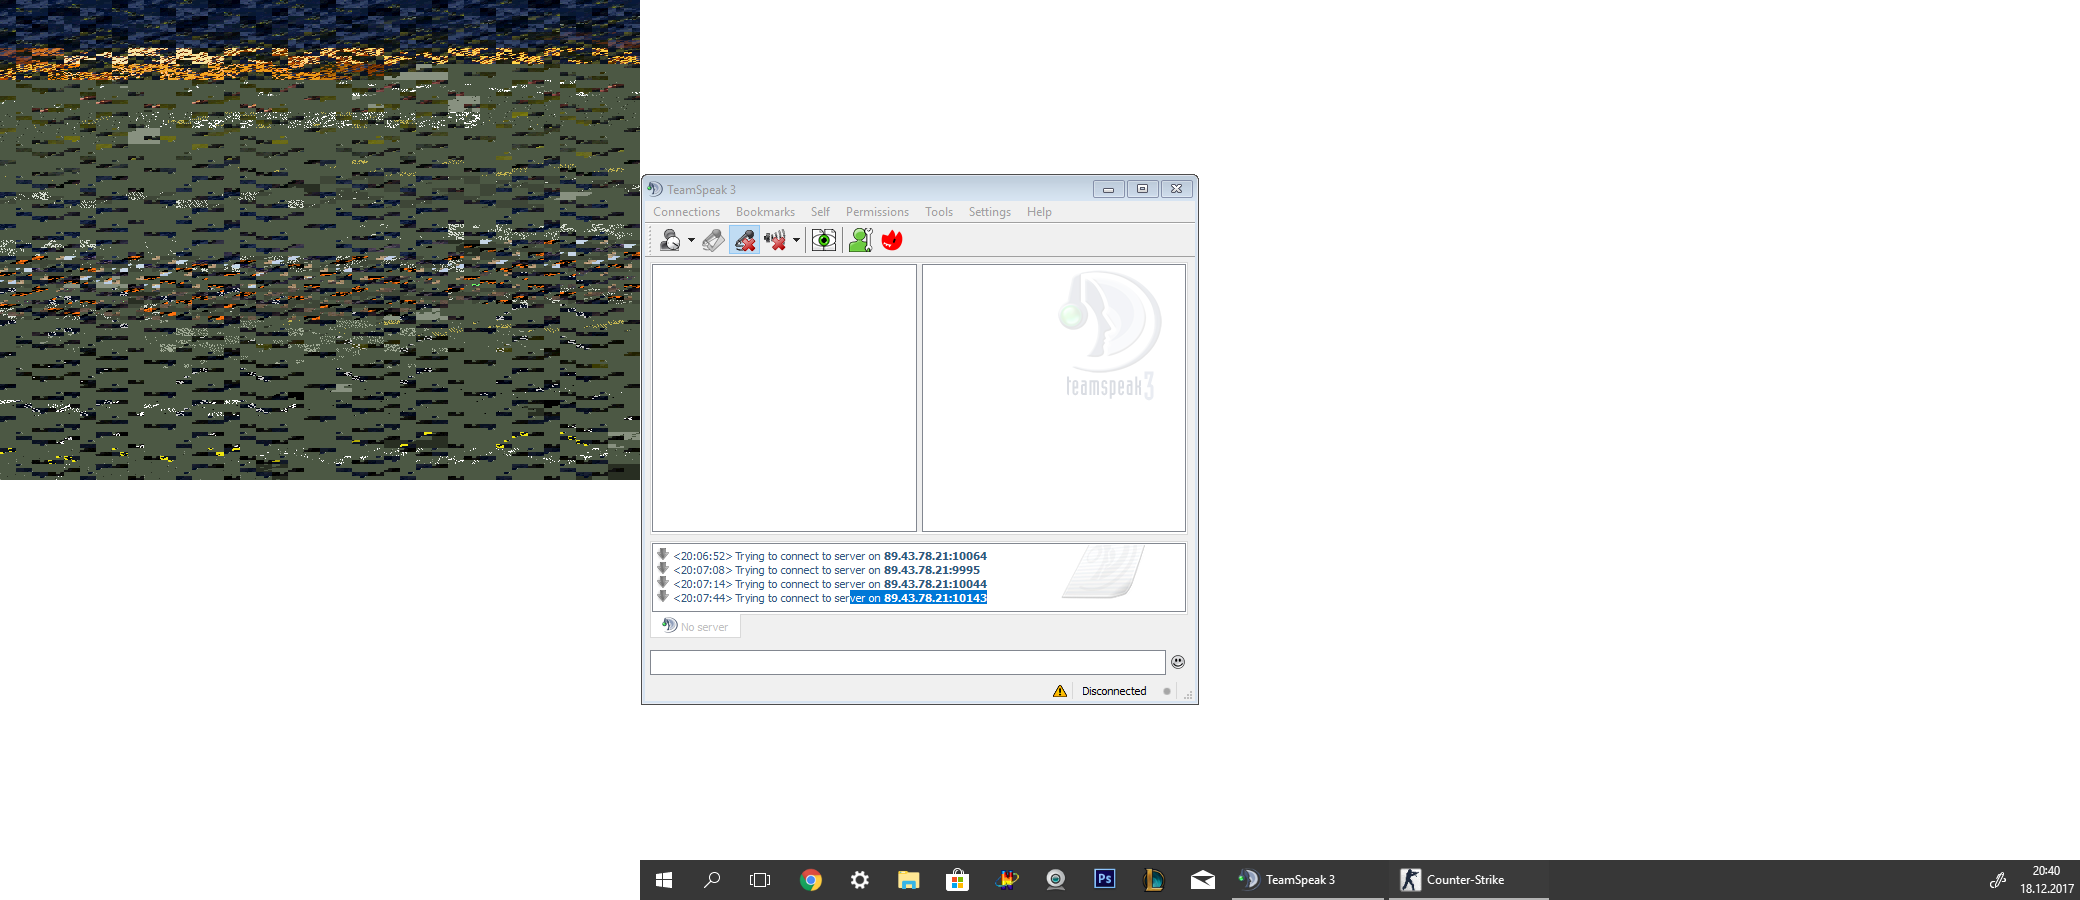Click the Set Away status toolbar icon
This screenshot has height=900, width=2080.
pyautogui.click(x=670, y=240)
